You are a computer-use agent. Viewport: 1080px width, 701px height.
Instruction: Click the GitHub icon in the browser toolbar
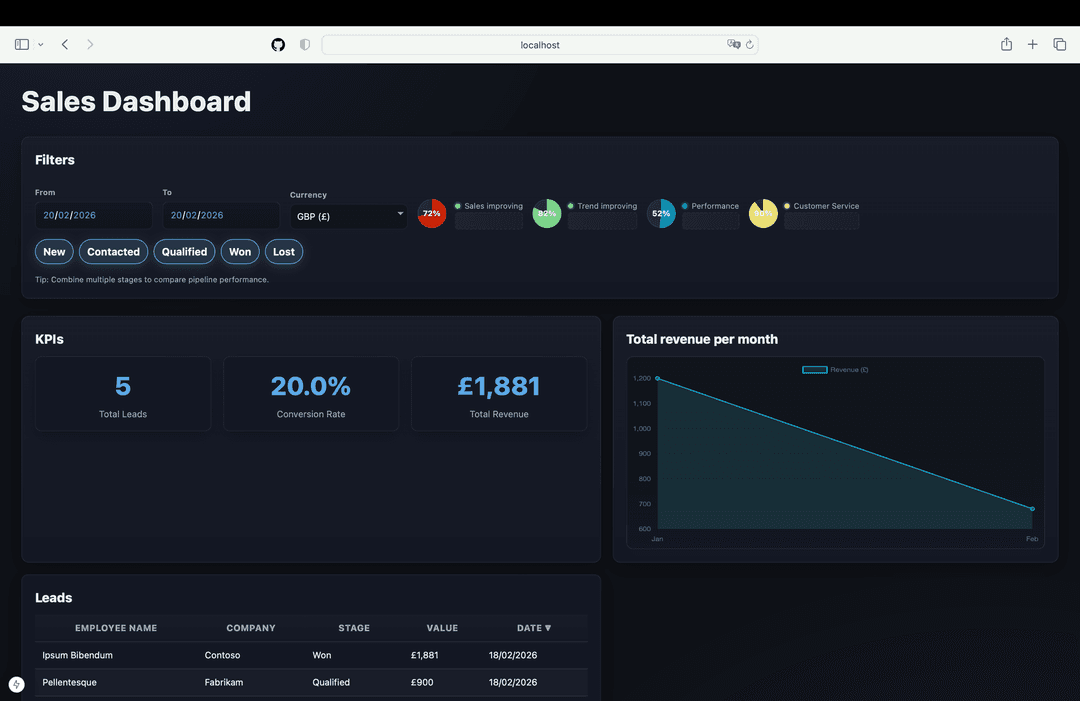click(278, 45)
